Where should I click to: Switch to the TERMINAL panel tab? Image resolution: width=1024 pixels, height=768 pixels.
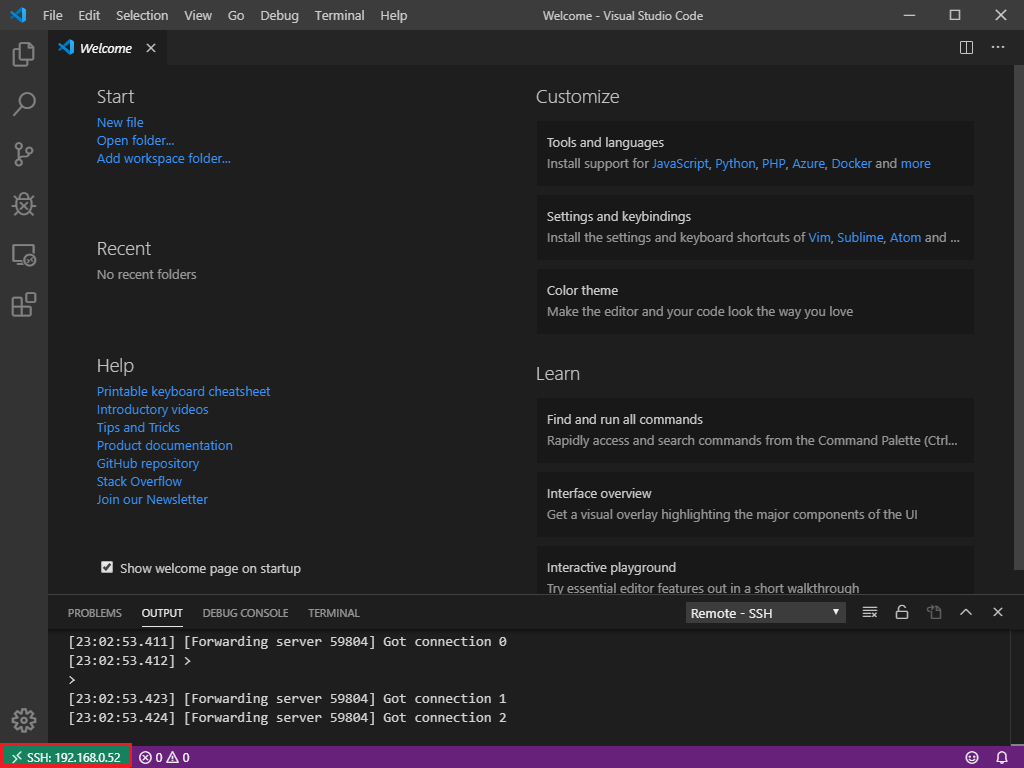334,613
